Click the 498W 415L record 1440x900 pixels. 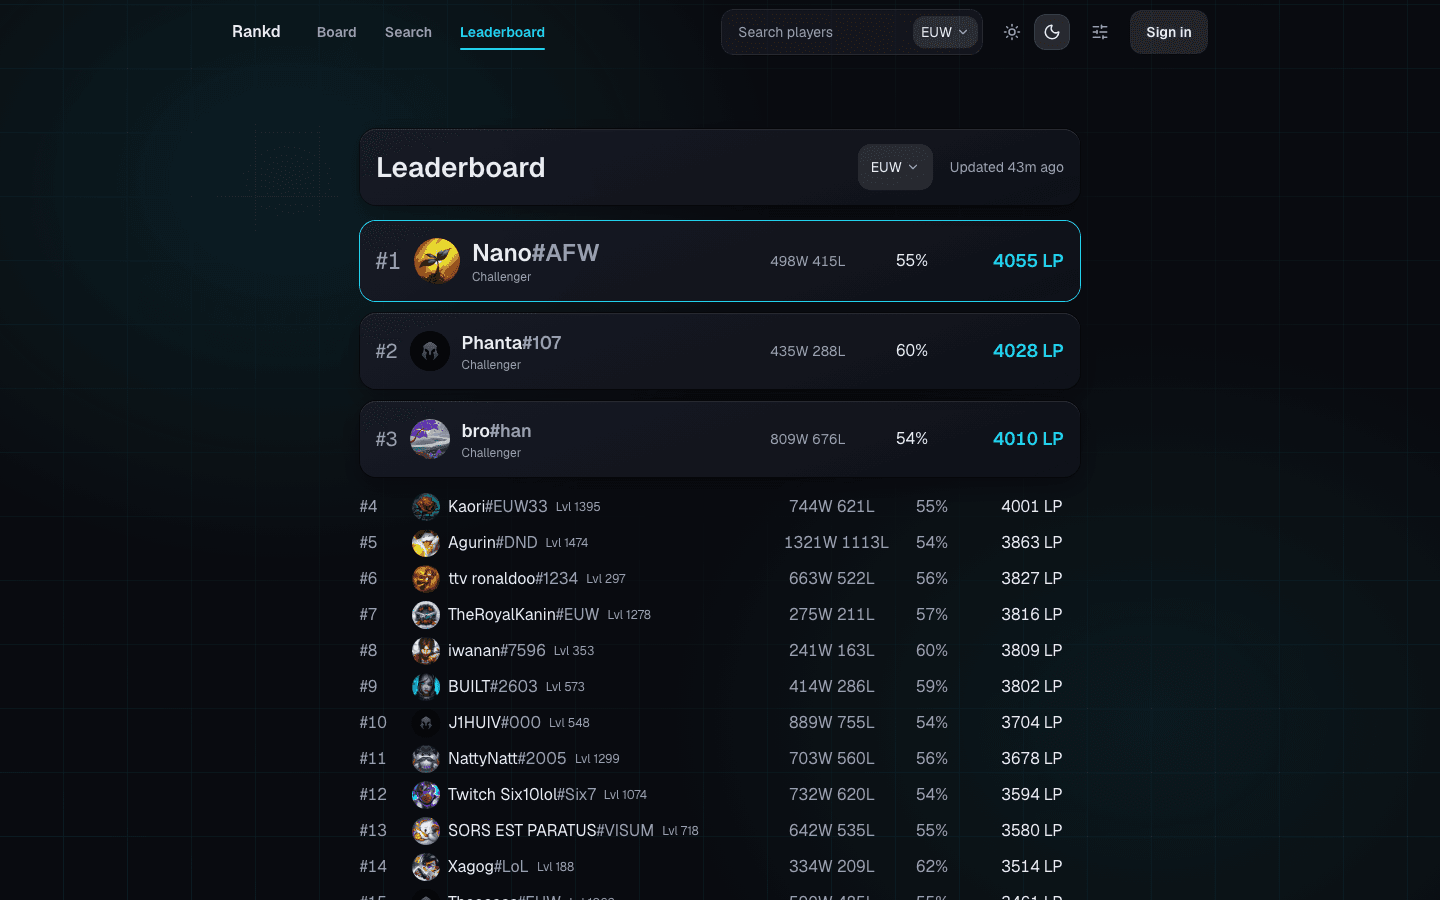(808, 261)
